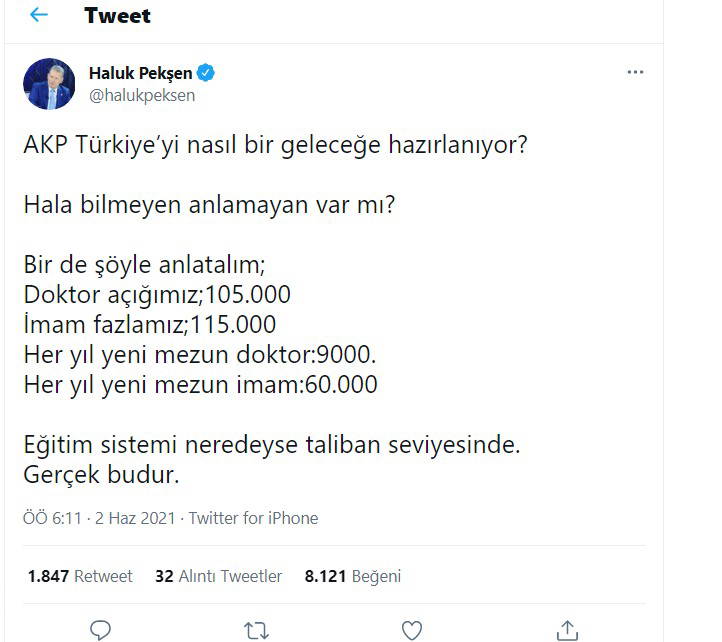Open Haluk Pekşen's profile picture
The image size is (722, 642).
[x=49, y=84]
